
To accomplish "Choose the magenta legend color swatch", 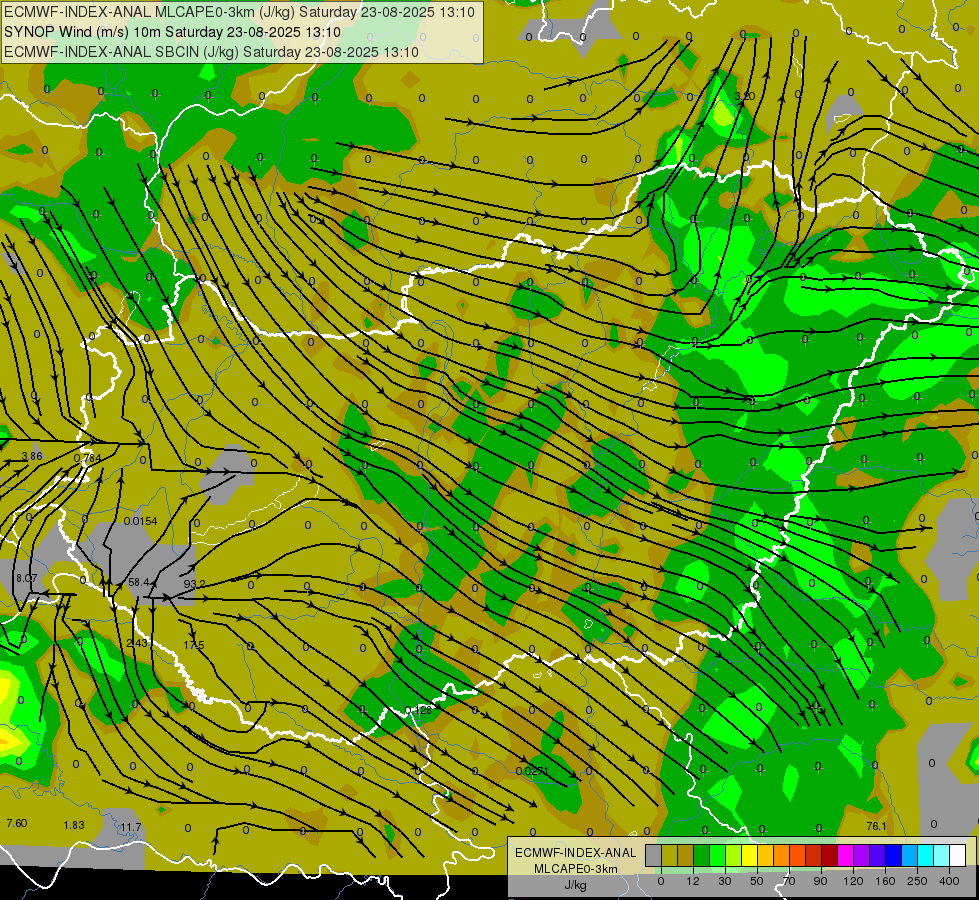I will click(846, 855).
